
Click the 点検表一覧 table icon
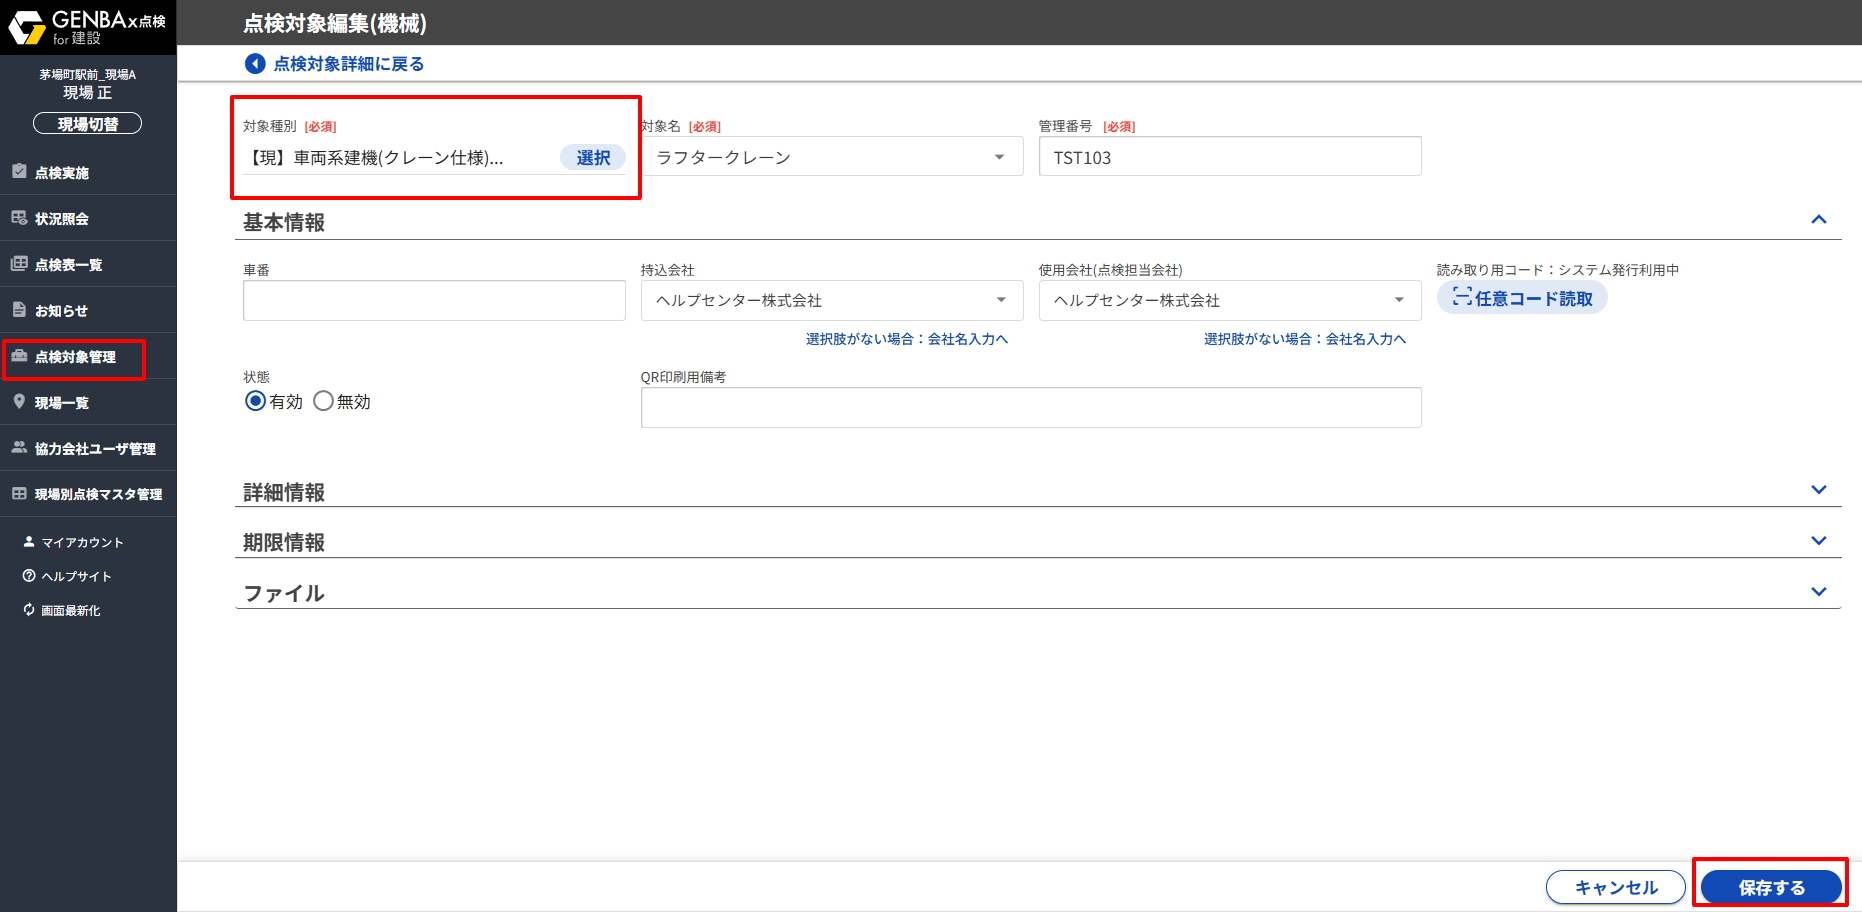19,263
